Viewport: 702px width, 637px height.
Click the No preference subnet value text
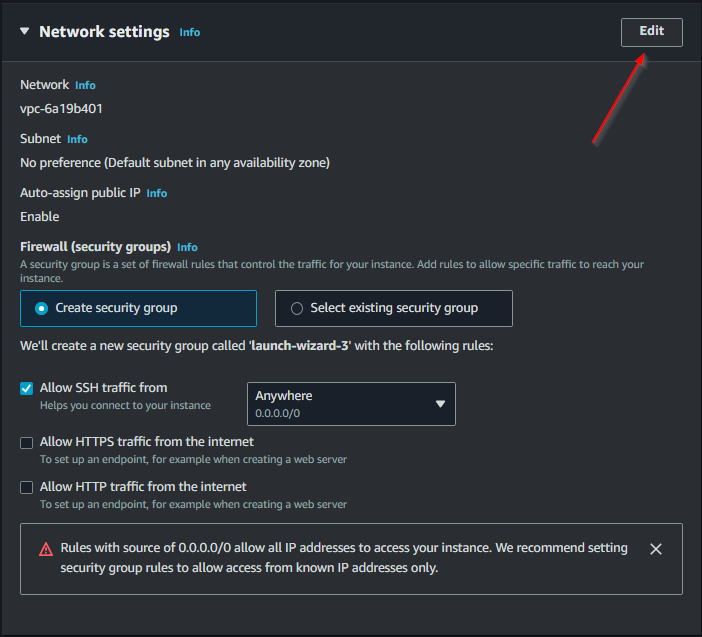(x=175, y=162)
